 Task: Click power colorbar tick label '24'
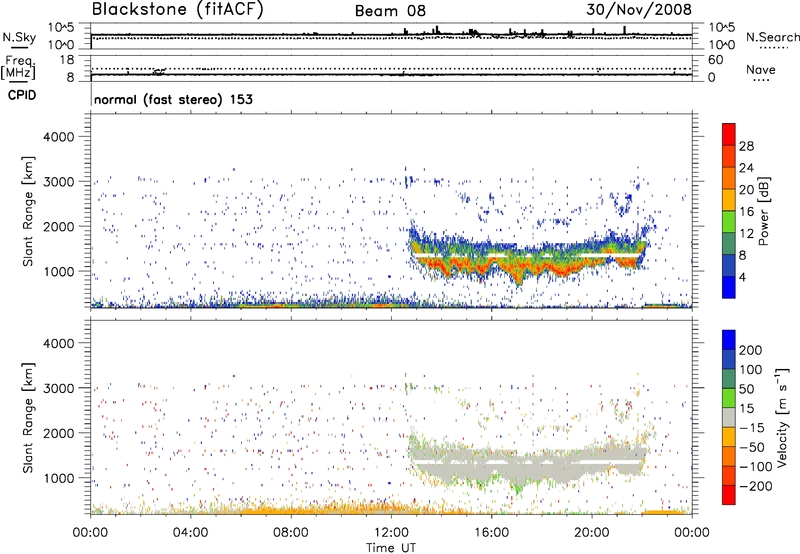pyautogui.click(x=746, y=168)
